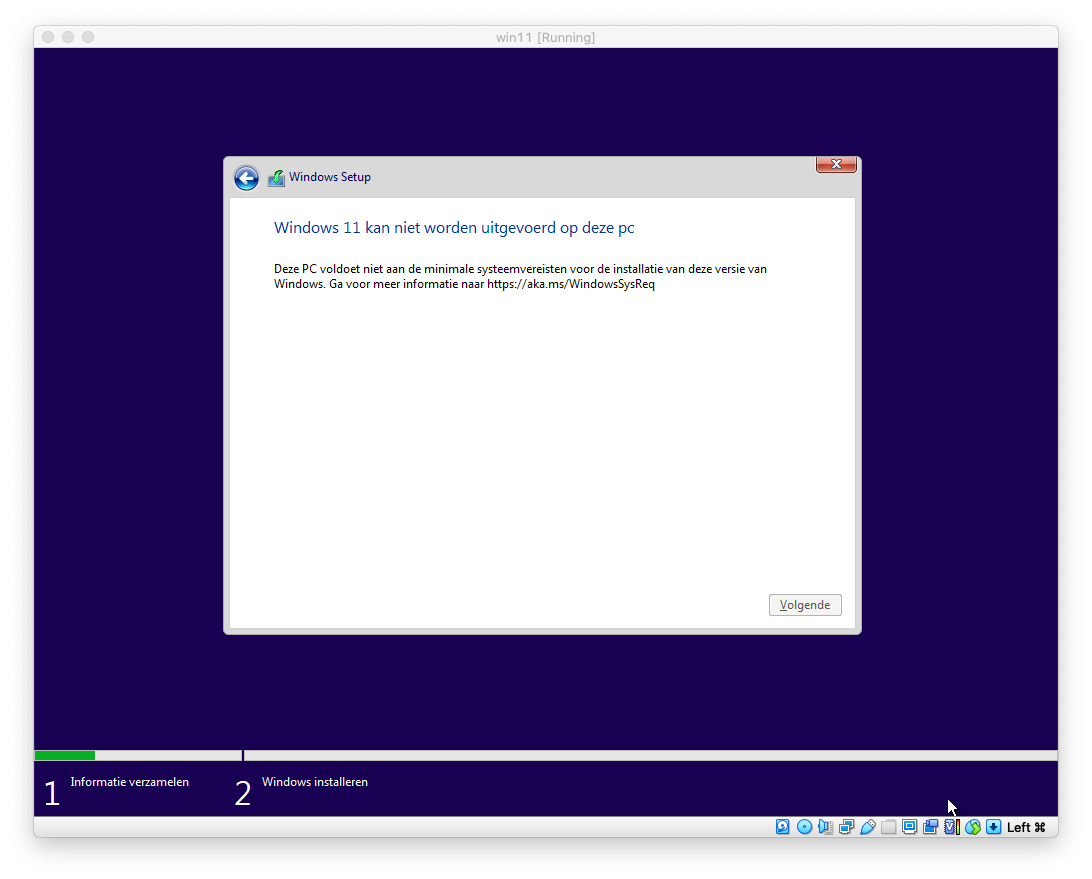Screen dimensions: 1092x879
Task: Open the USB devices icon
Action: pyautogui.click(x=867, y=827)
